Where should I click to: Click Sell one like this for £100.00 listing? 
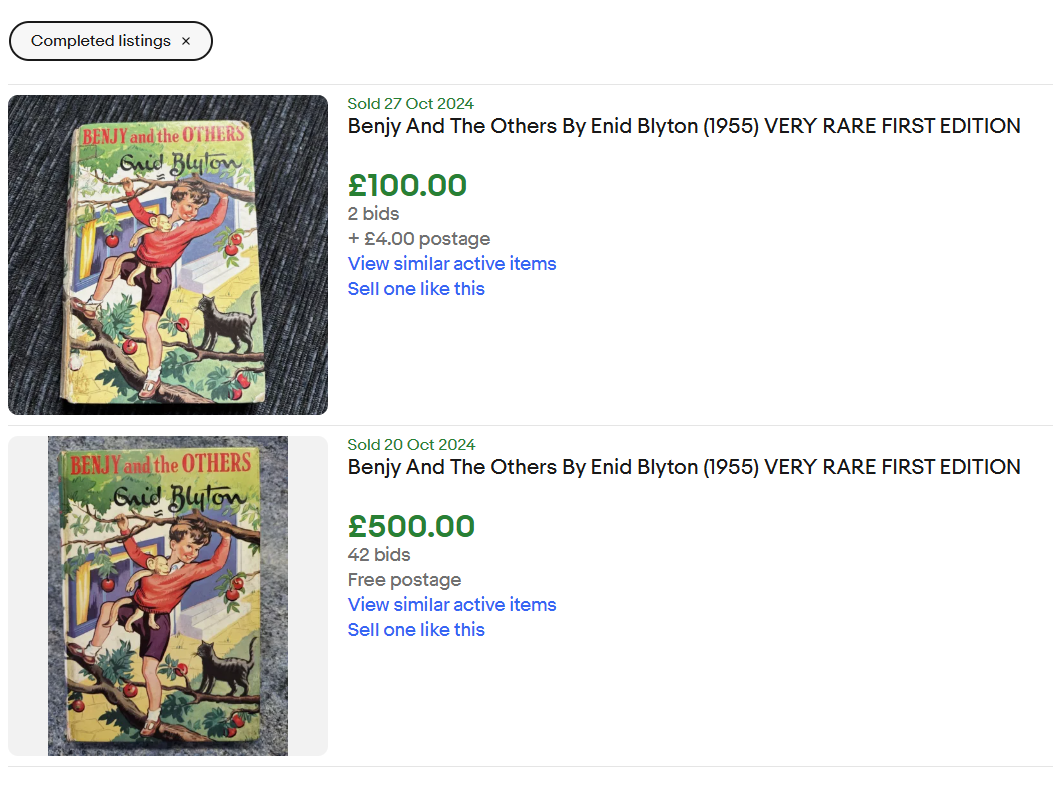416,289
